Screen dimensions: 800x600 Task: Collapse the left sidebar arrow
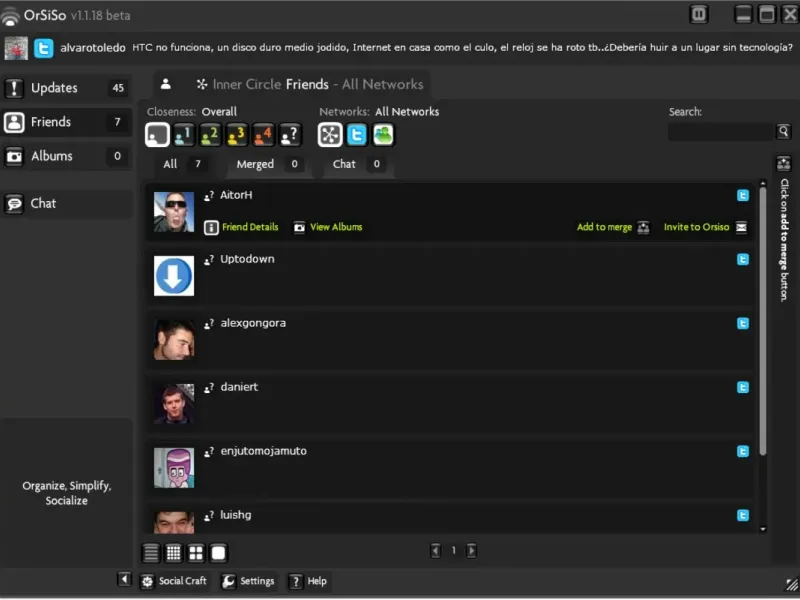[x=124, y=580]
